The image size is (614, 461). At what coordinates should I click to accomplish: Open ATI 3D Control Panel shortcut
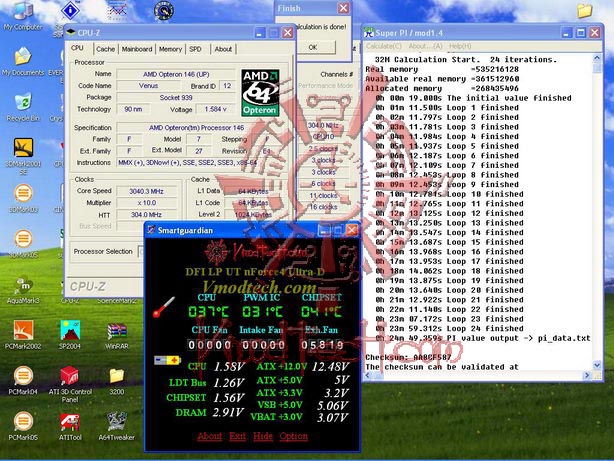tap(70, 384)
